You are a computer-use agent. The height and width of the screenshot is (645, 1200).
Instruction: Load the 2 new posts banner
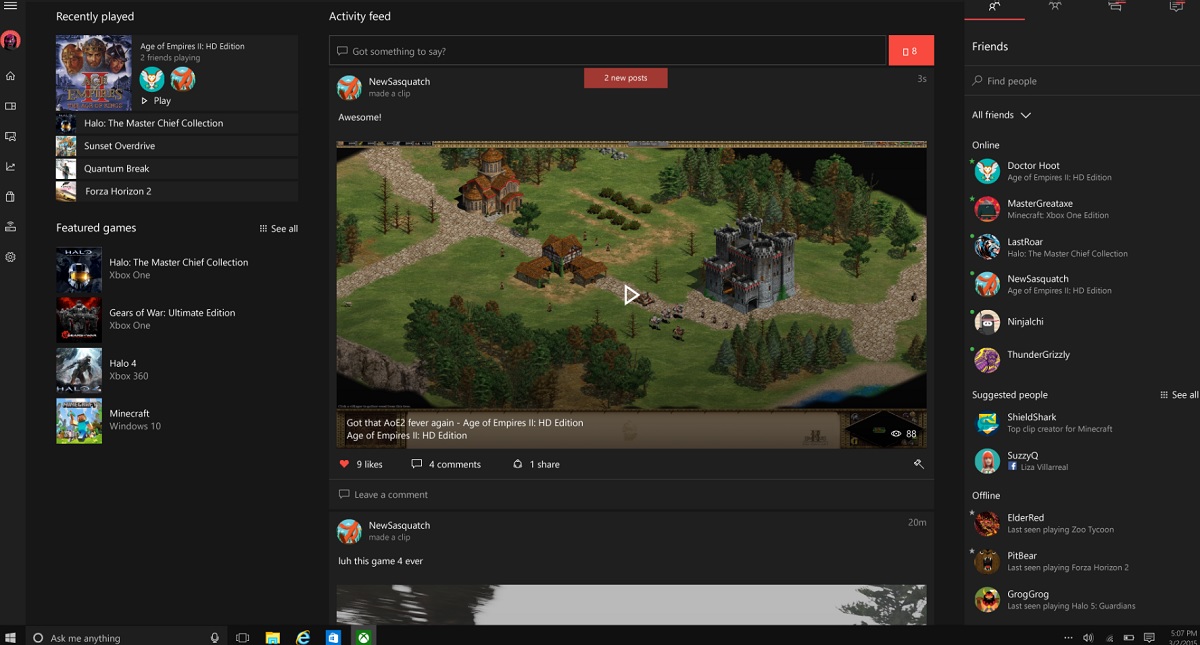click(x=625, y=78)
